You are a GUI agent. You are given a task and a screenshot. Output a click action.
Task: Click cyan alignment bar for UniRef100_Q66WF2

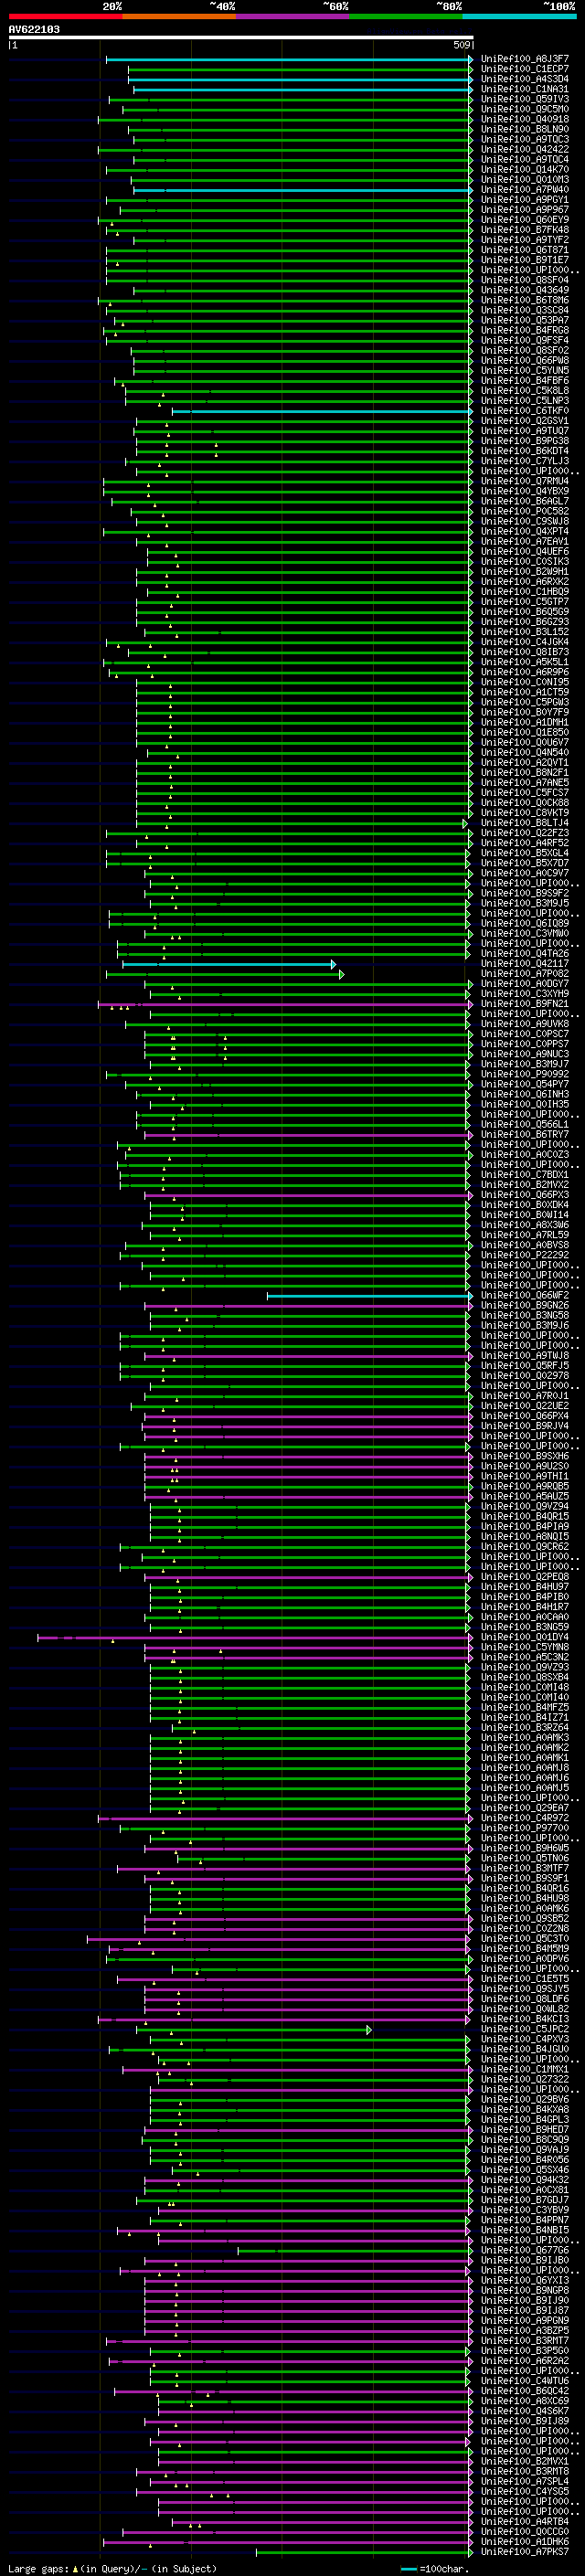coord(370,1295)
